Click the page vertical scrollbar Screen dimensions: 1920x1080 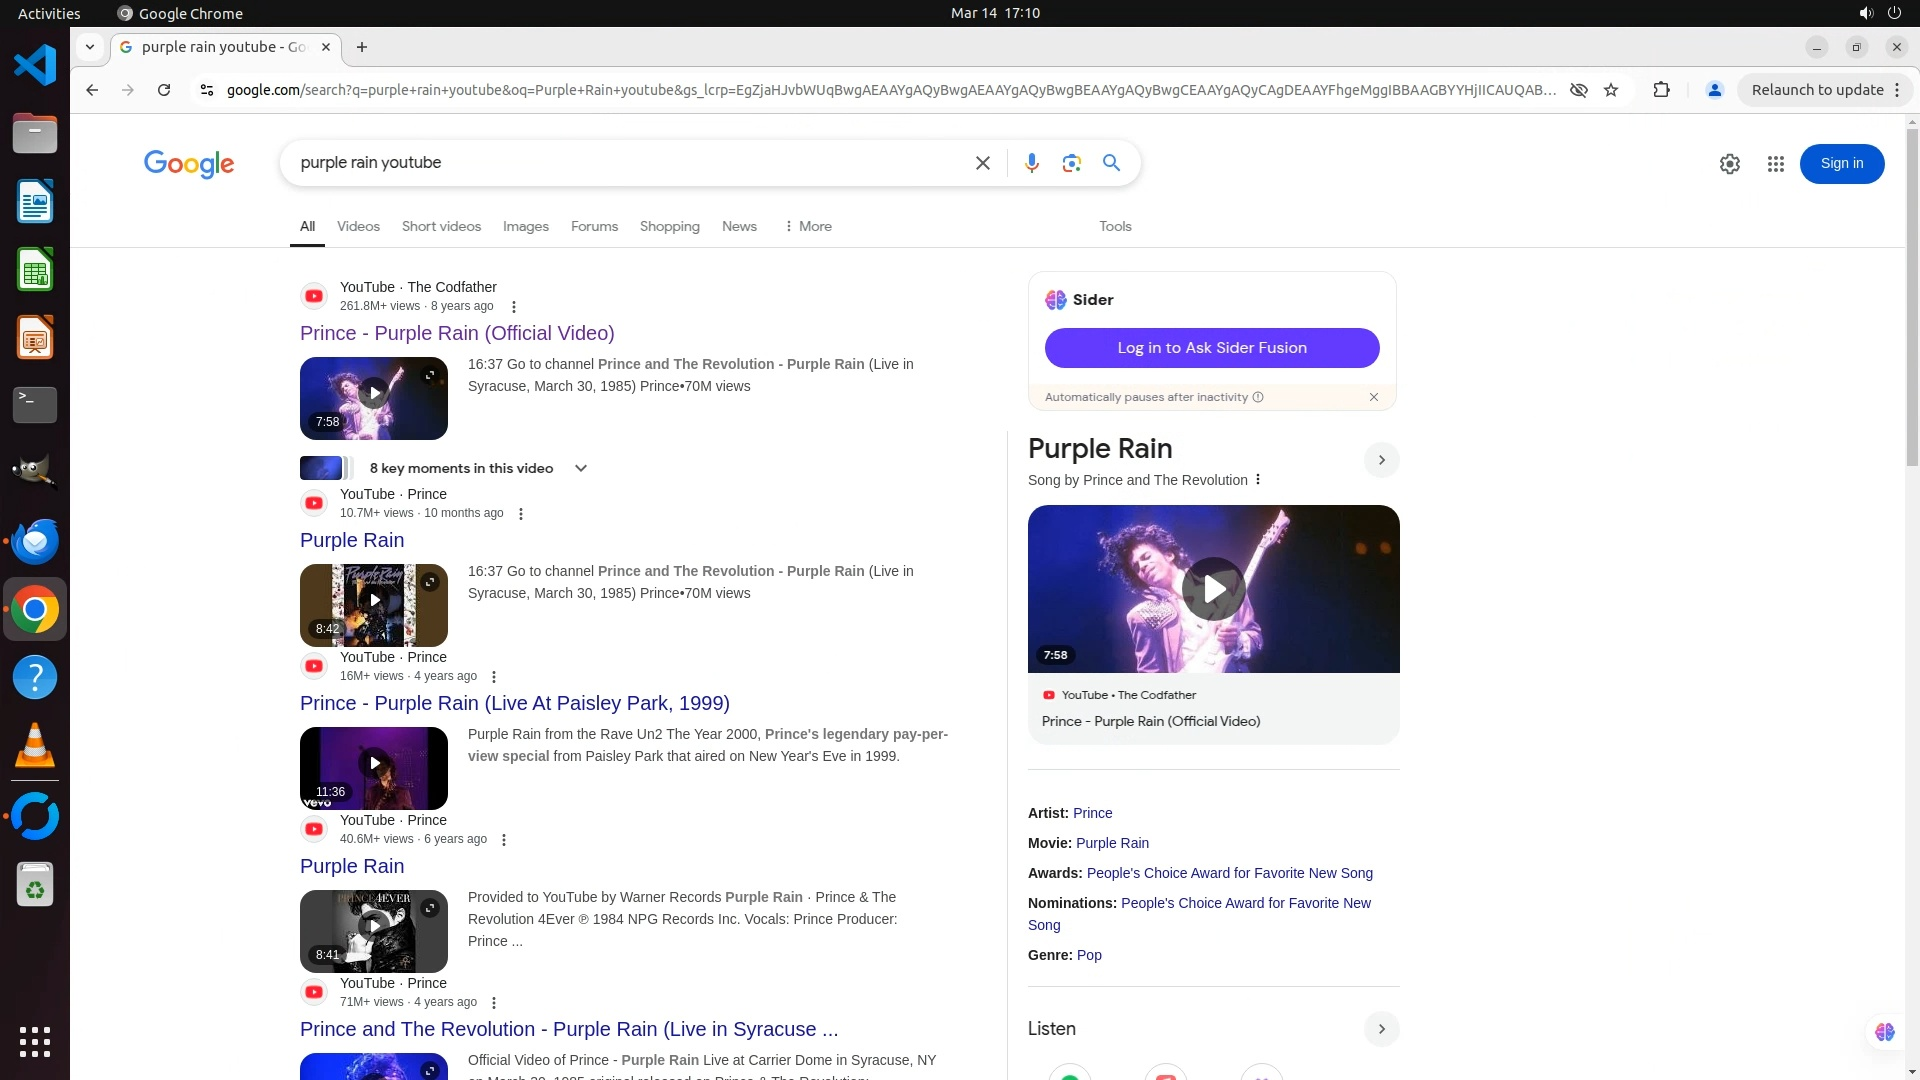(1911, 300)
